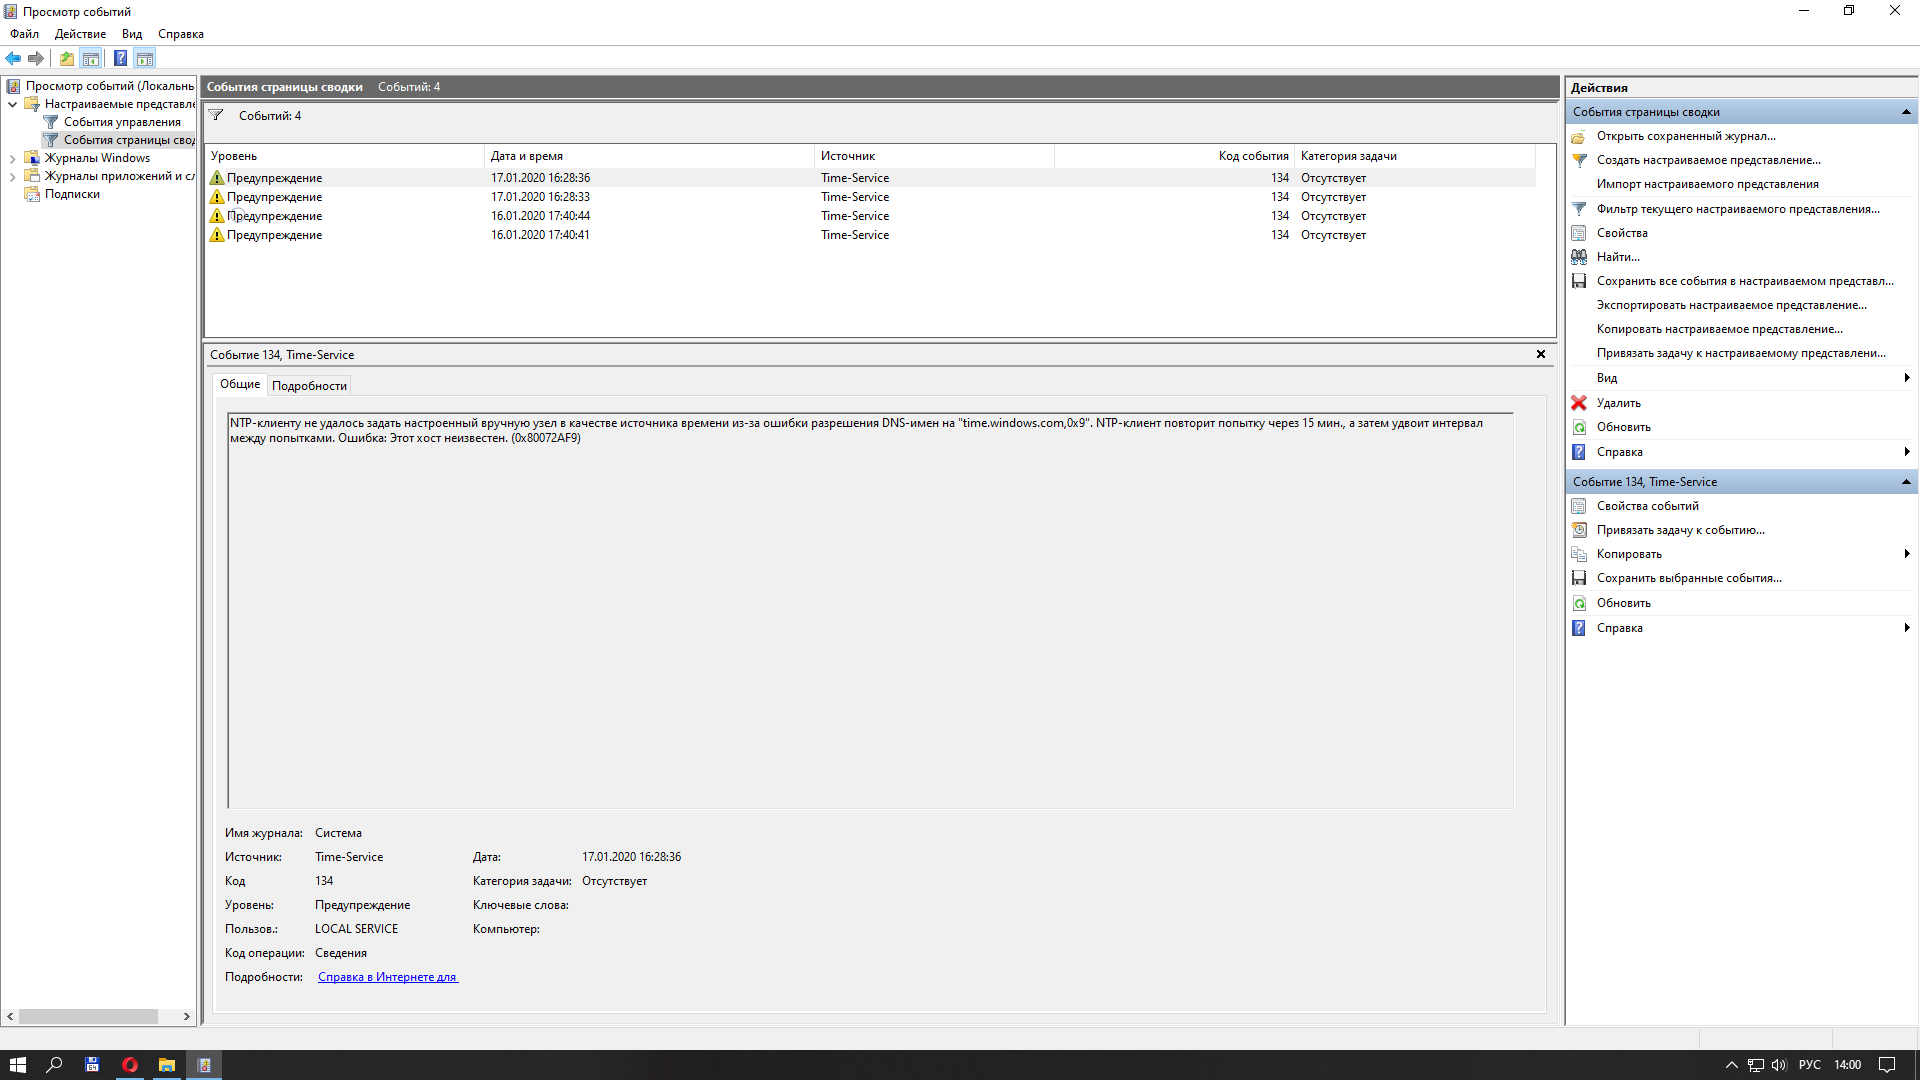Sort by Код события column header
Image resolution: width=1920 pixels, height=1080 pixels.
tap(1174, 156)
